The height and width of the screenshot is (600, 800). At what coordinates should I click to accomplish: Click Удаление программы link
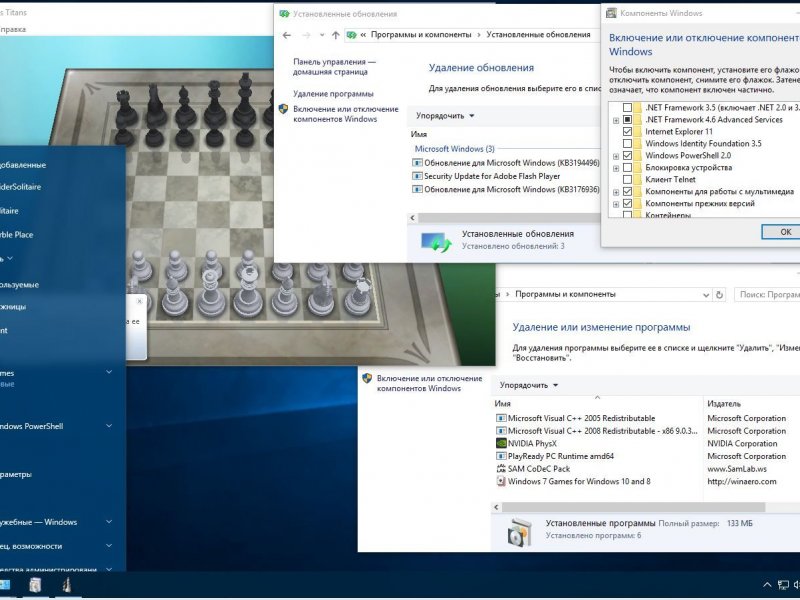pos(333,94)
